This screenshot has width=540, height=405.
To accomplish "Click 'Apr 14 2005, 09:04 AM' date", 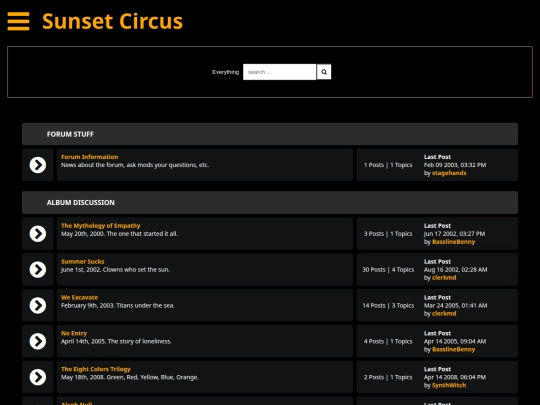I will (455, 341).
